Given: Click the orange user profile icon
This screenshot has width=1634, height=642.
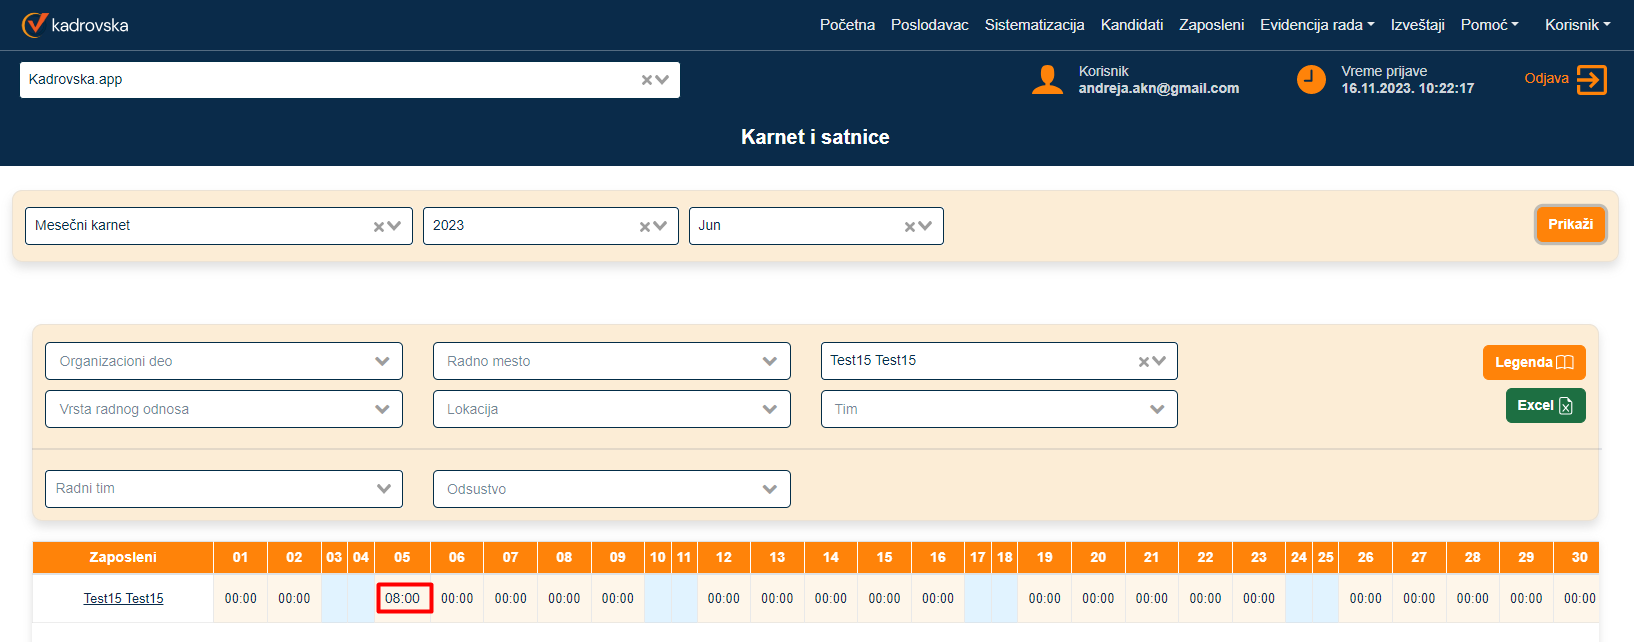Looking at the screenshot, I should [x=1047, y=80].
